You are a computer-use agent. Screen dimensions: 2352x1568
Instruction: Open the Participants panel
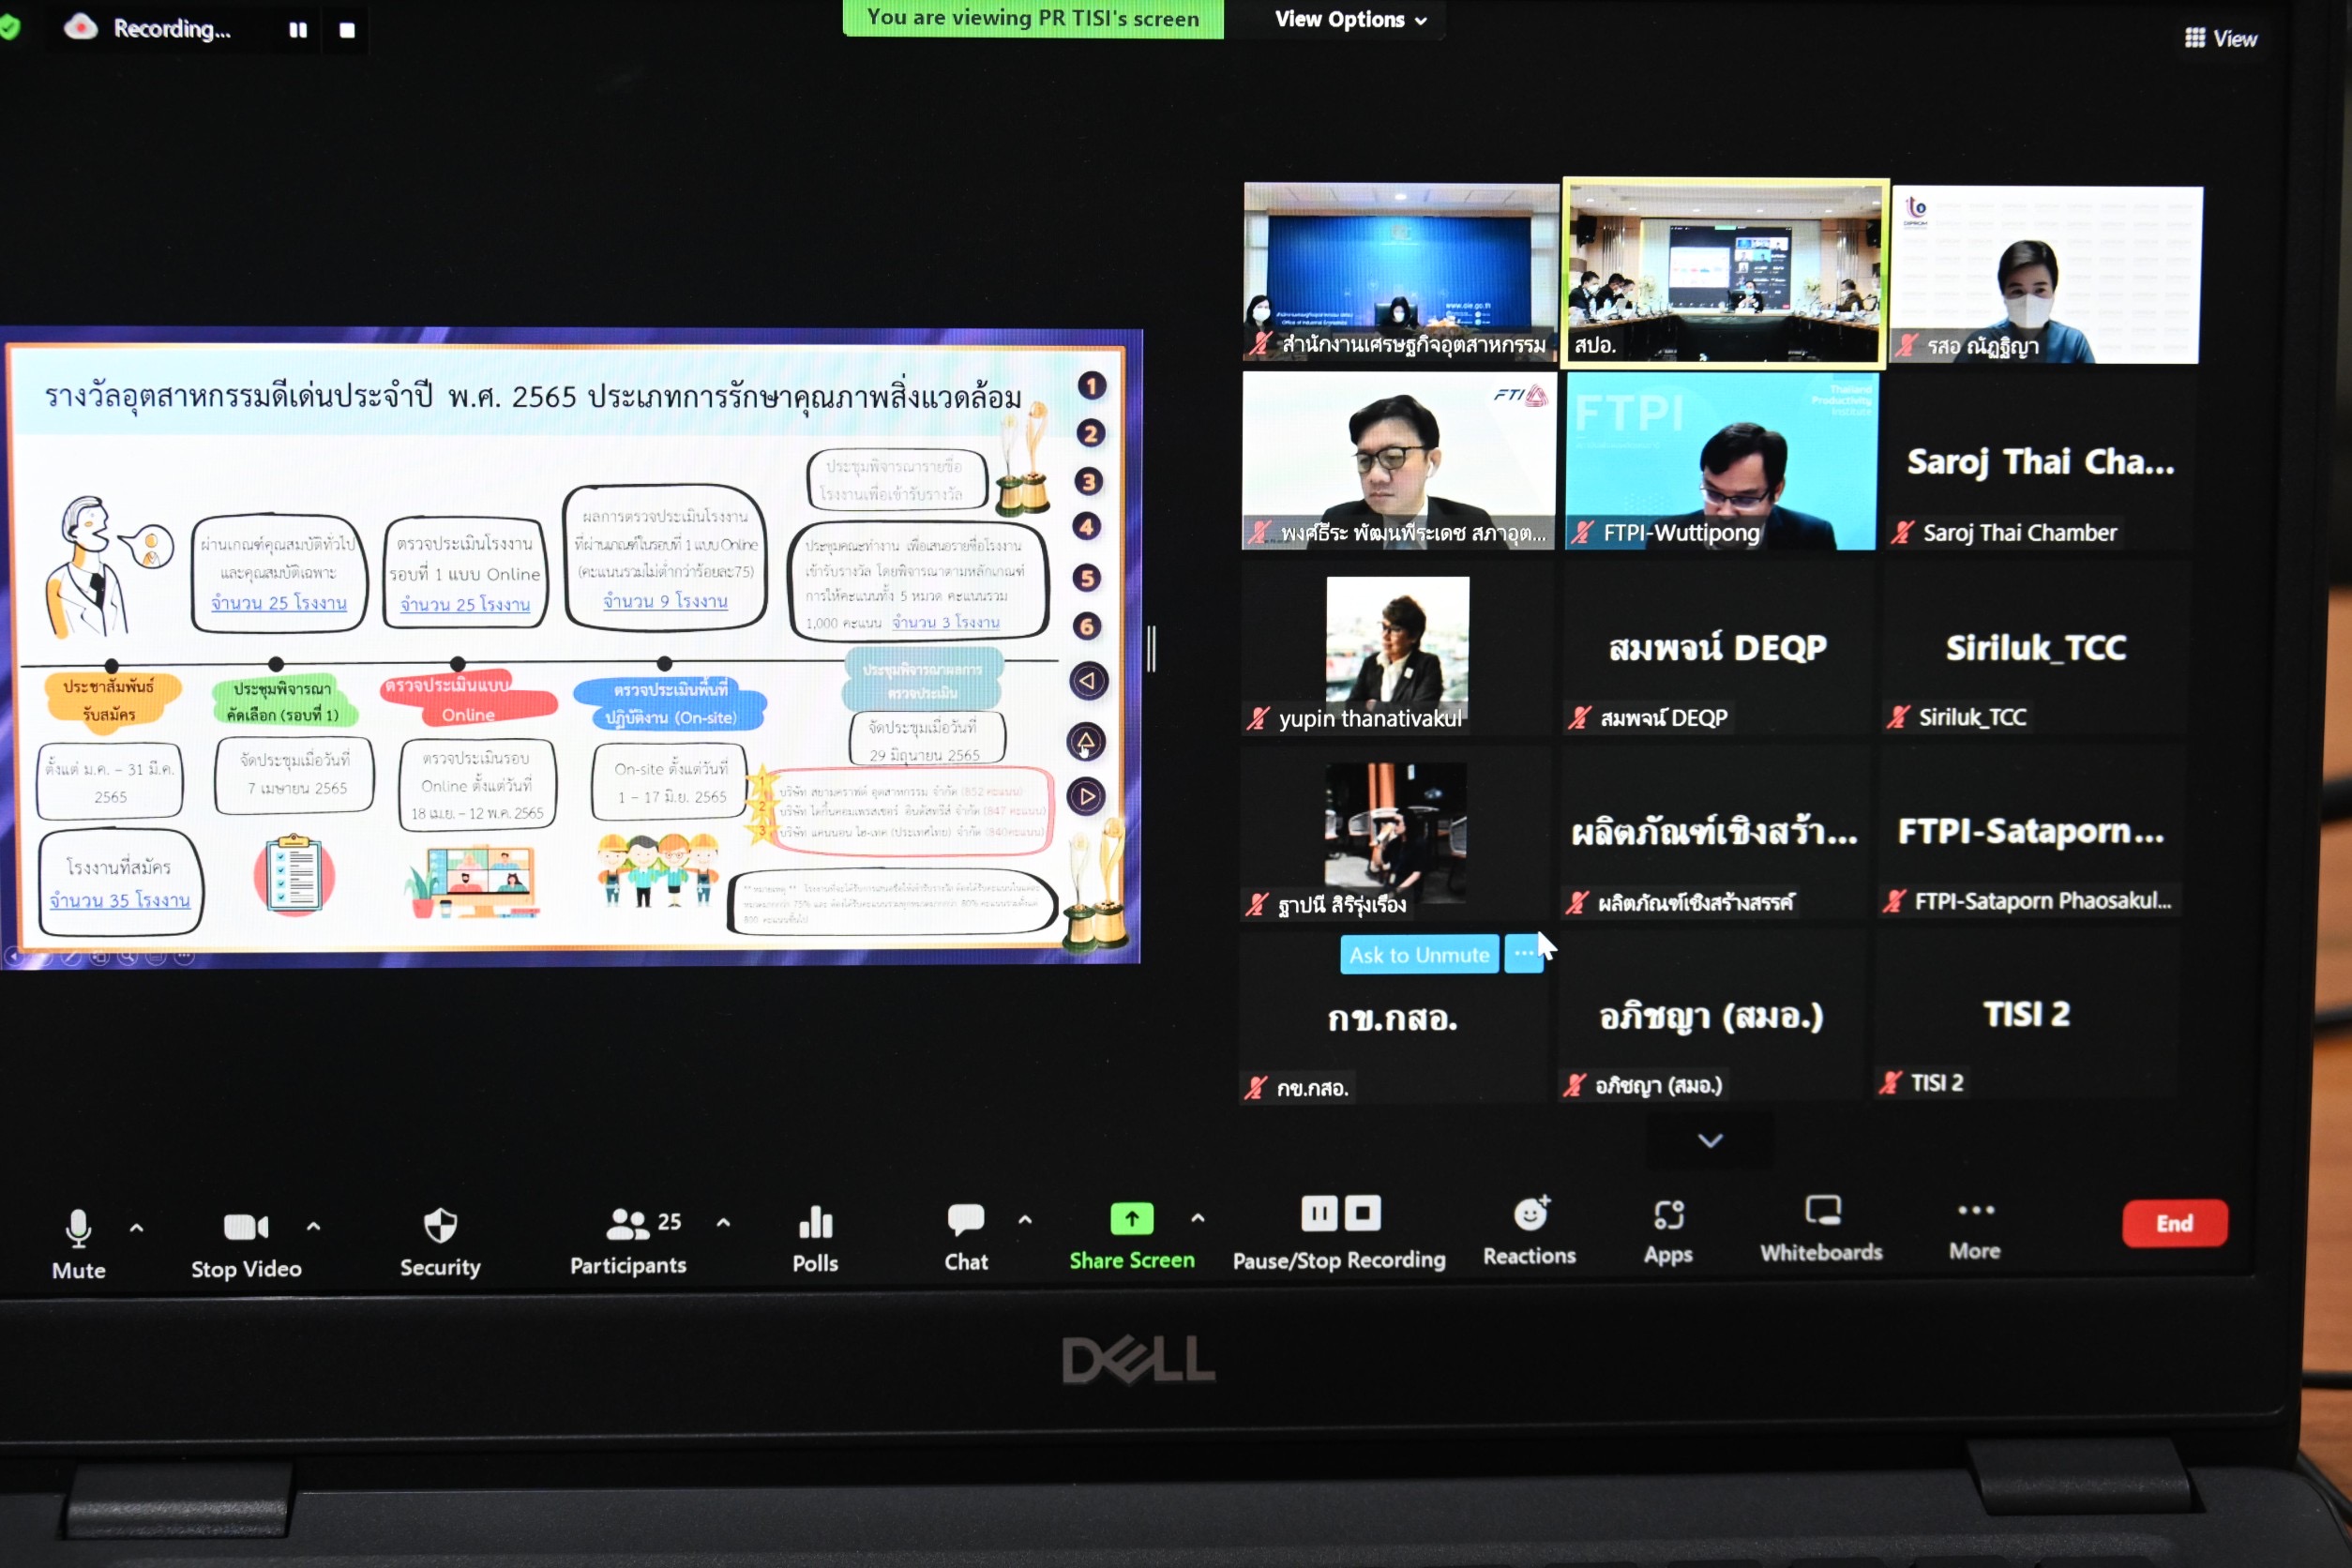tap(628, 1240)
